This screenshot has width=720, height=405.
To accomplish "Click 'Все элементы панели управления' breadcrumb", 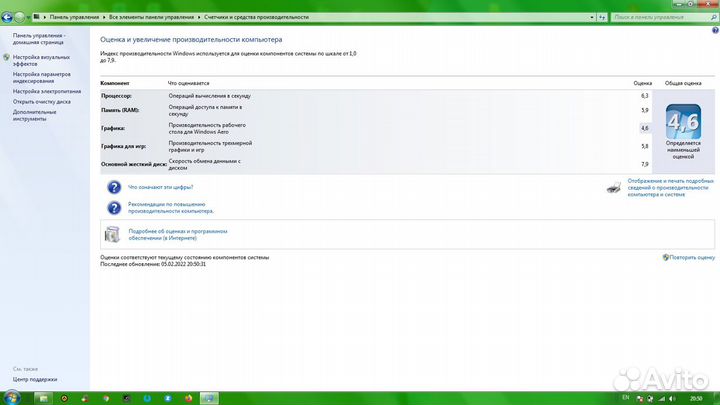I will [x=151, y=17].
